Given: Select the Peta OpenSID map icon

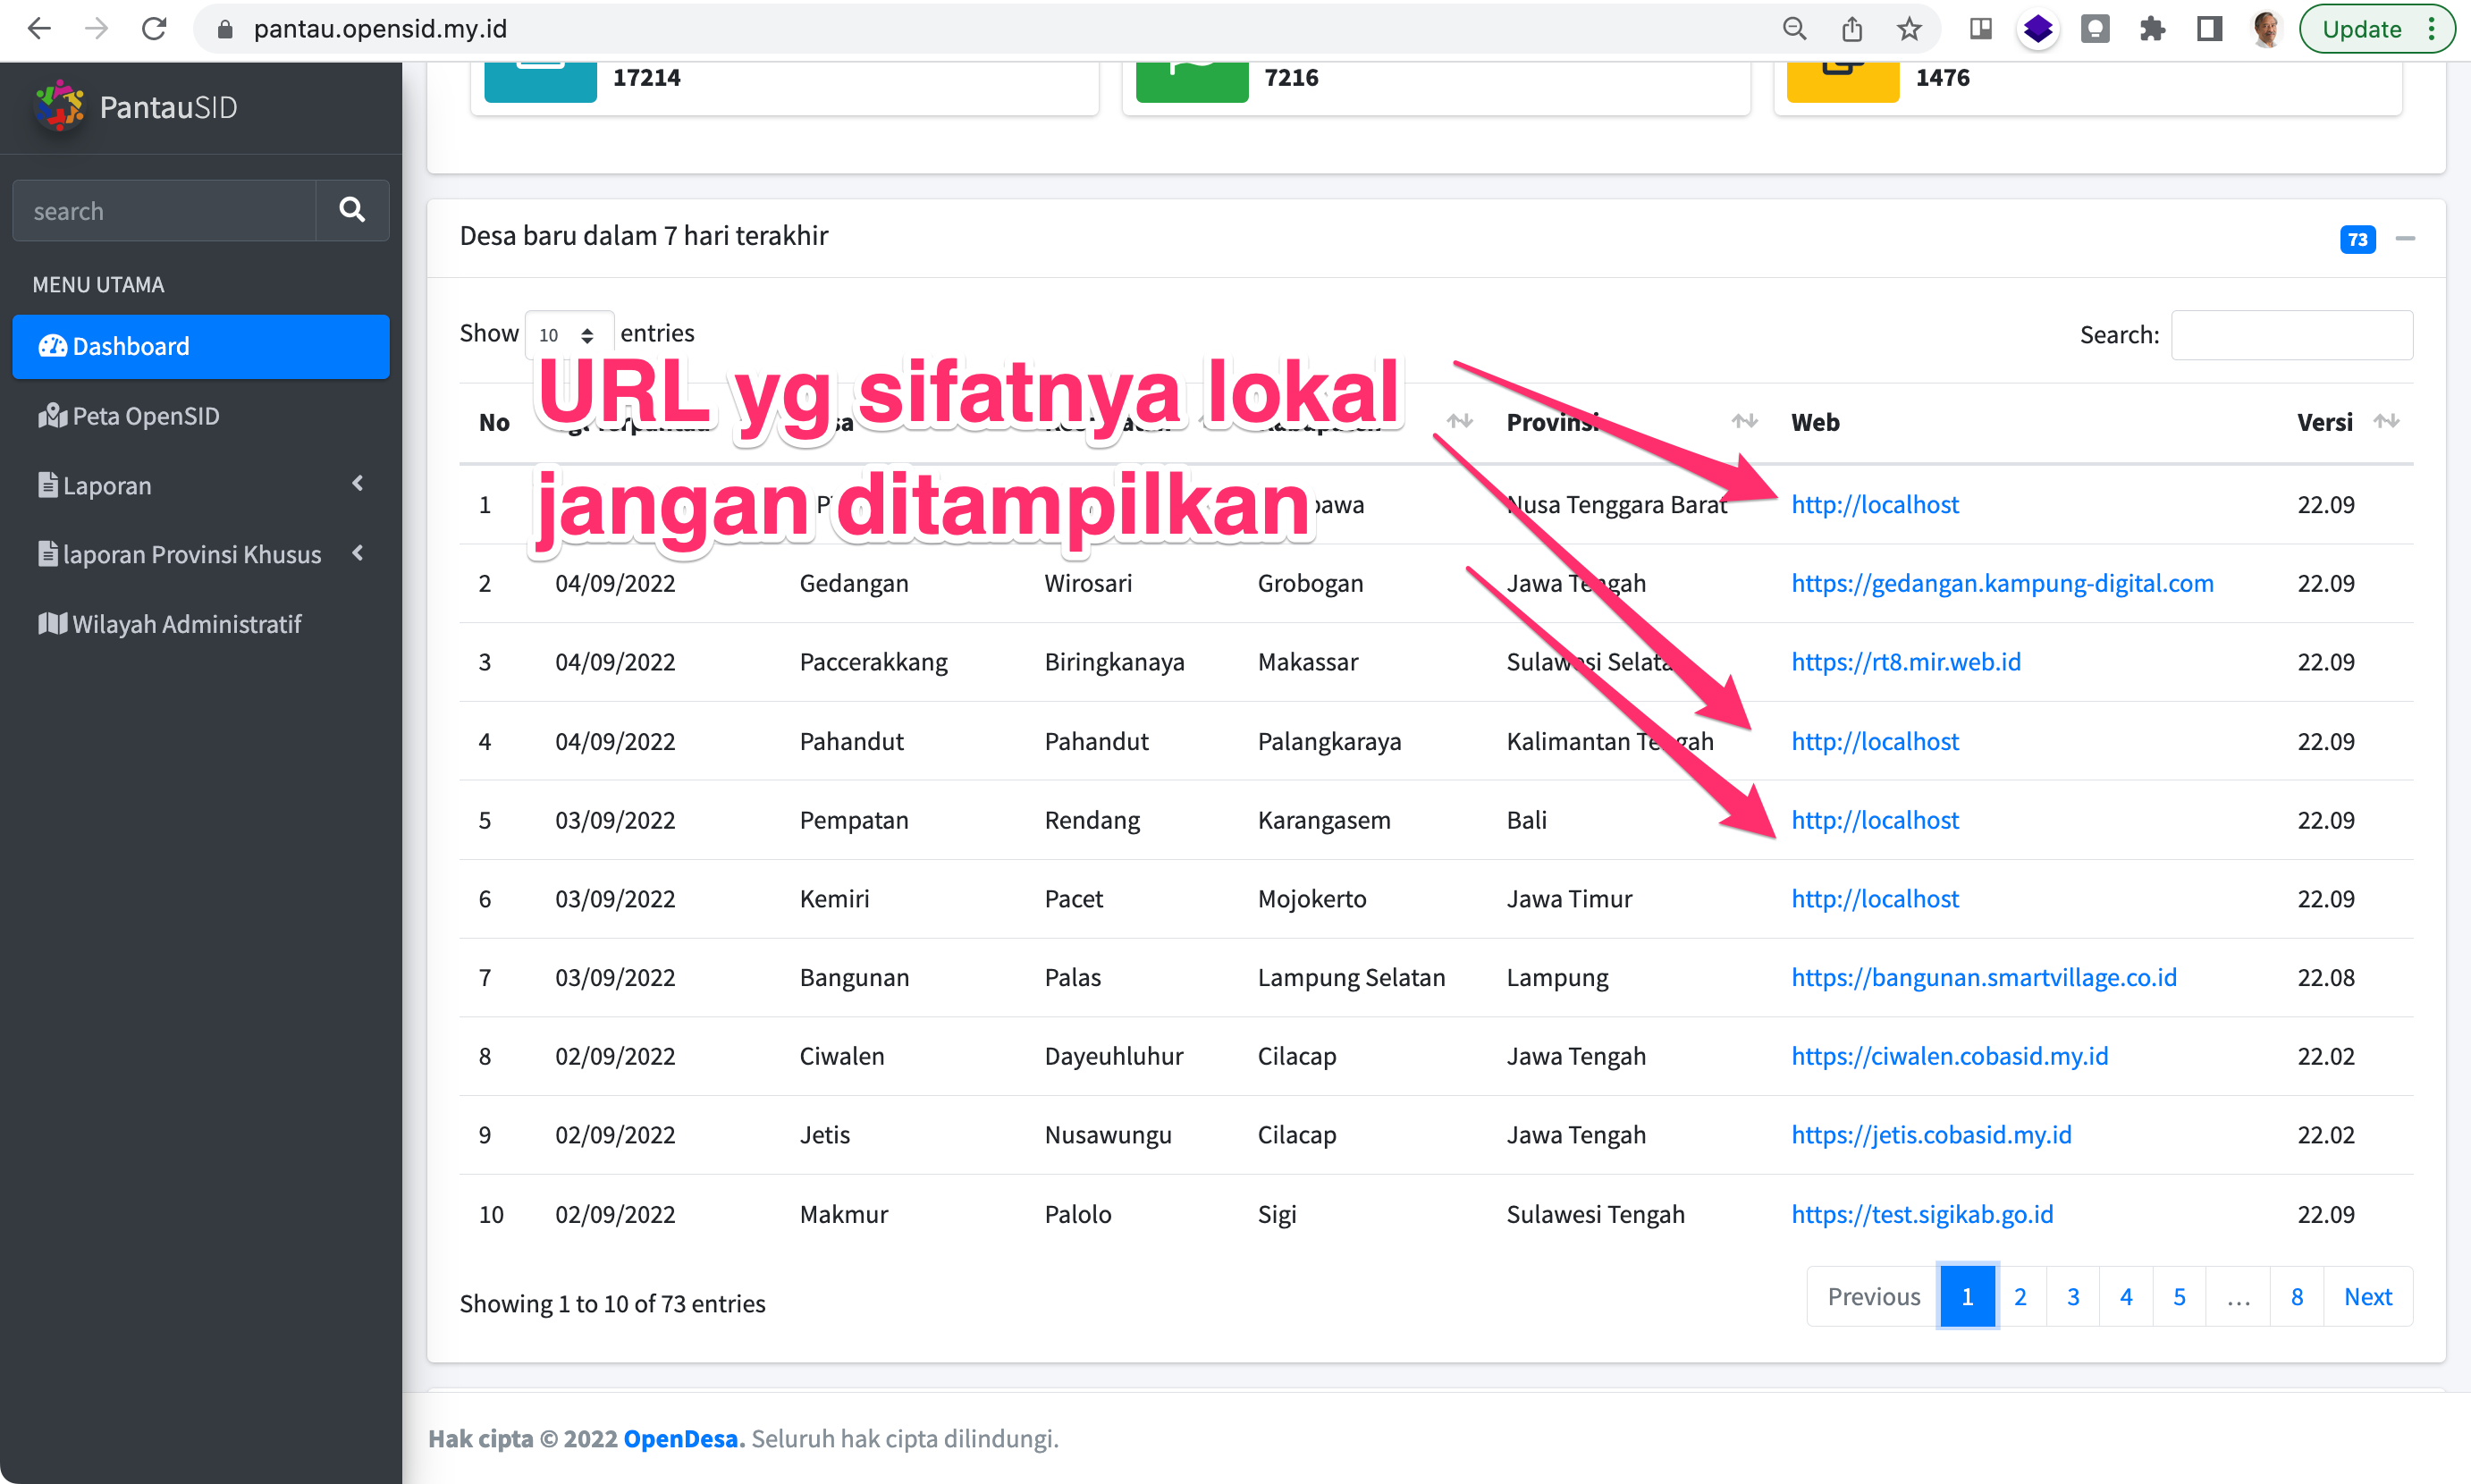Looking at the screenshot, I should click(x=51, y=416).
